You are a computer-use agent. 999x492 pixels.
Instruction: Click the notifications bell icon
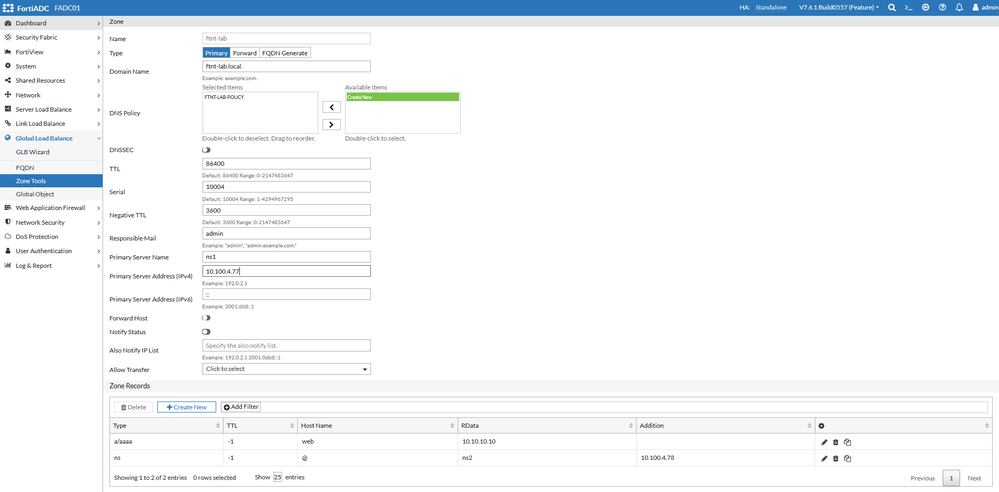click(x=959, y=8)
